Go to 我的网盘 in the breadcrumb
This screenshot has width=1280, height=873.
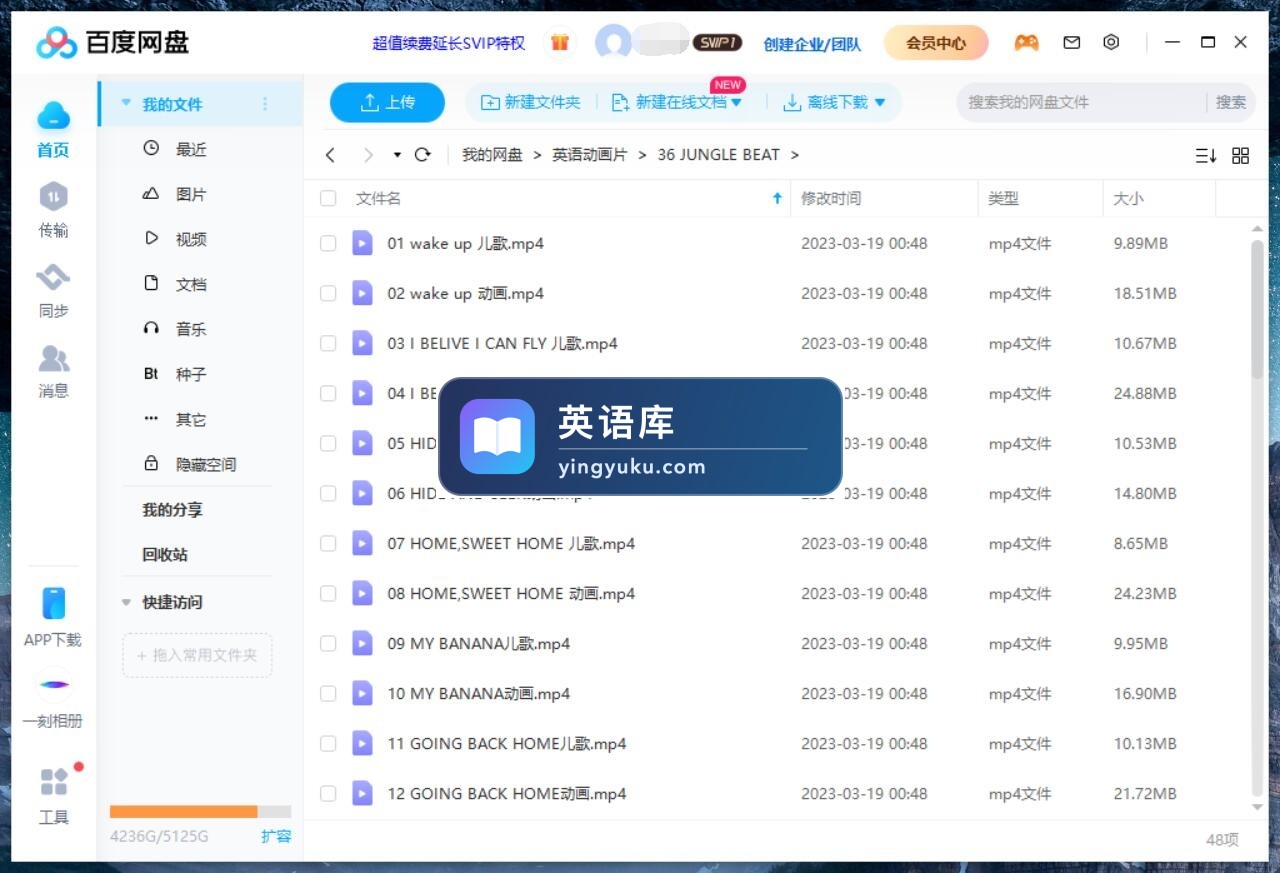(492, 155)
